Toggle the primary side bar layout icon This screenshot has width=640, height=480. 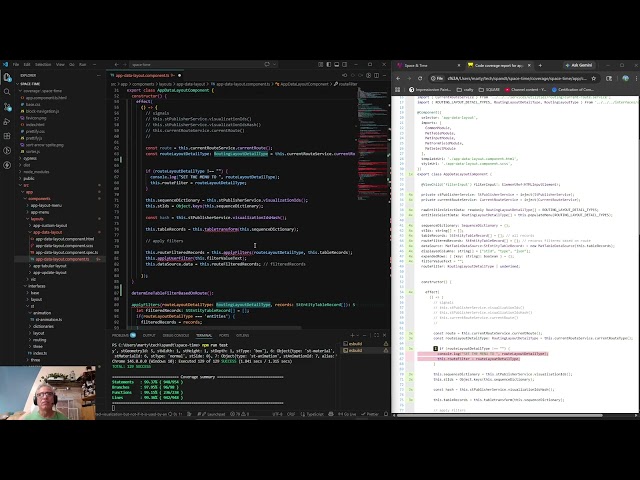coord(329,64)
